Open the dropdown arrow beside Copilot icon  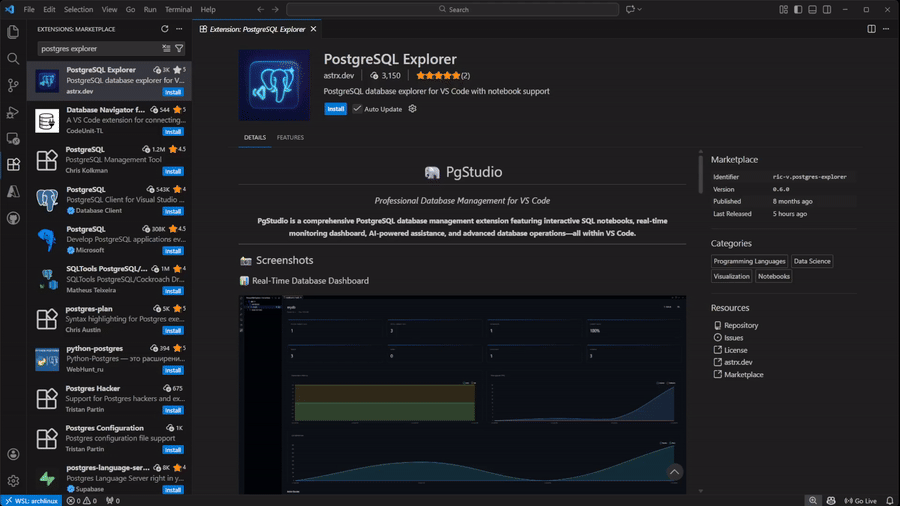(x=639, y=9)
